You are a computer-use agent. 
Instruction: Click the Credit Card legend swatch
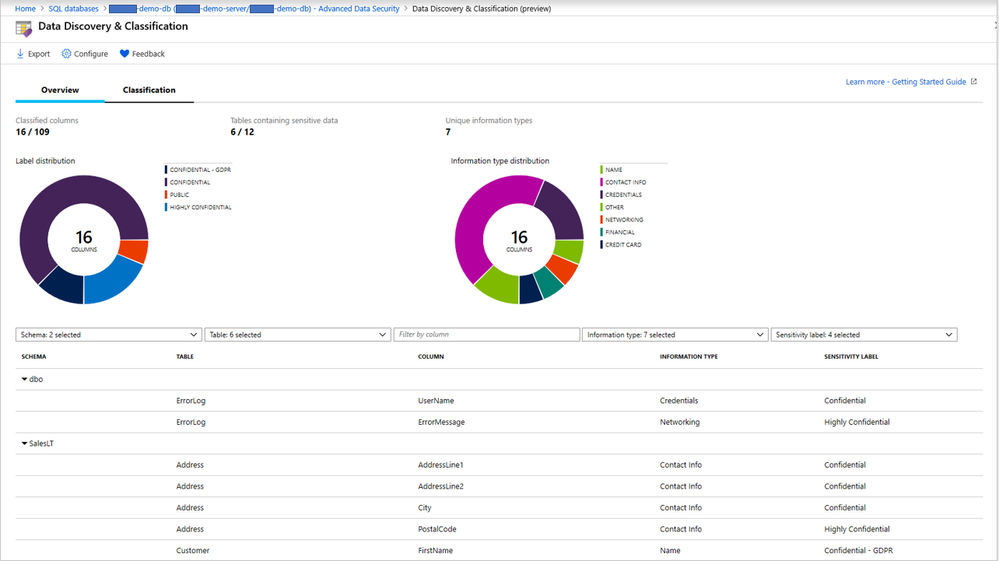point(601,245)
